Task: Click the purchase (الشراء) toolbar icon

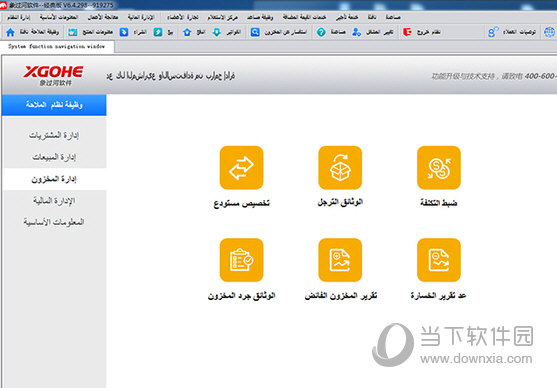Action: [x=124, y=32]
